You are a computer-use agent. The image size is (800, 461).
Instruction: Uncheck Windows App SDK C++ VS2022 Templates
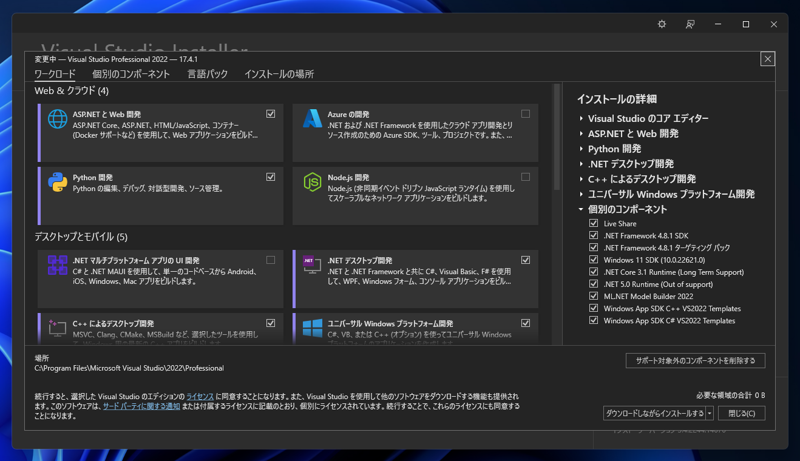coord(593,308)
